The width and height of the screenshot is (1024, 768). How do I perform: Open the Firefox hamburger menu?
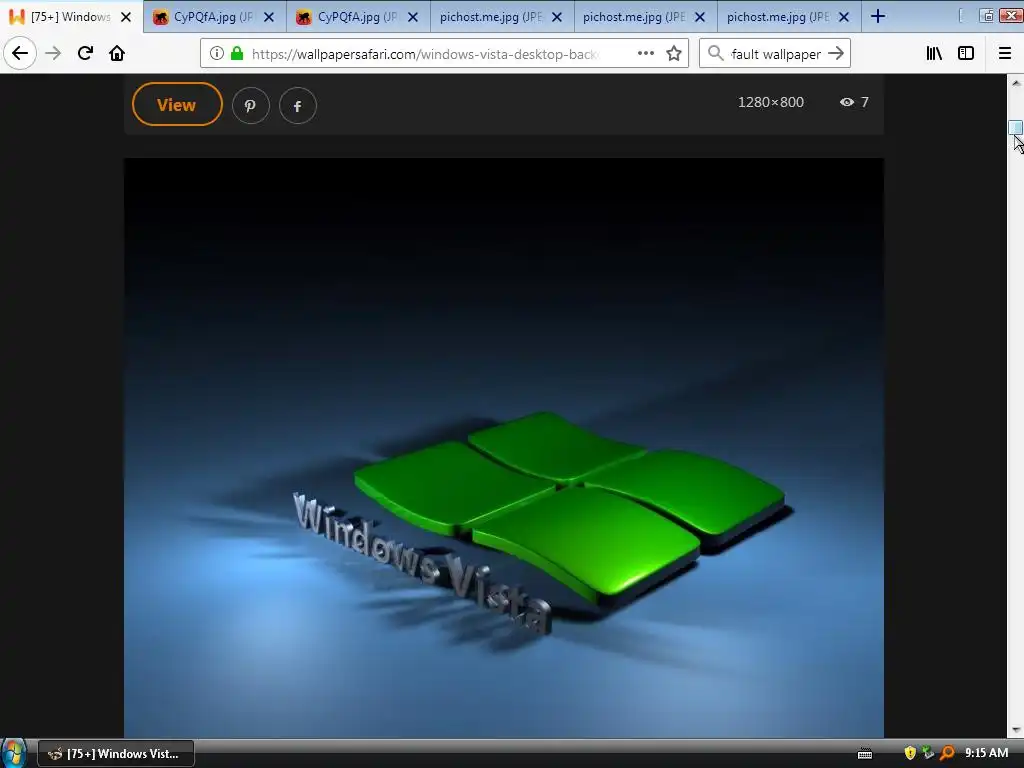[x=1005, y=53]
